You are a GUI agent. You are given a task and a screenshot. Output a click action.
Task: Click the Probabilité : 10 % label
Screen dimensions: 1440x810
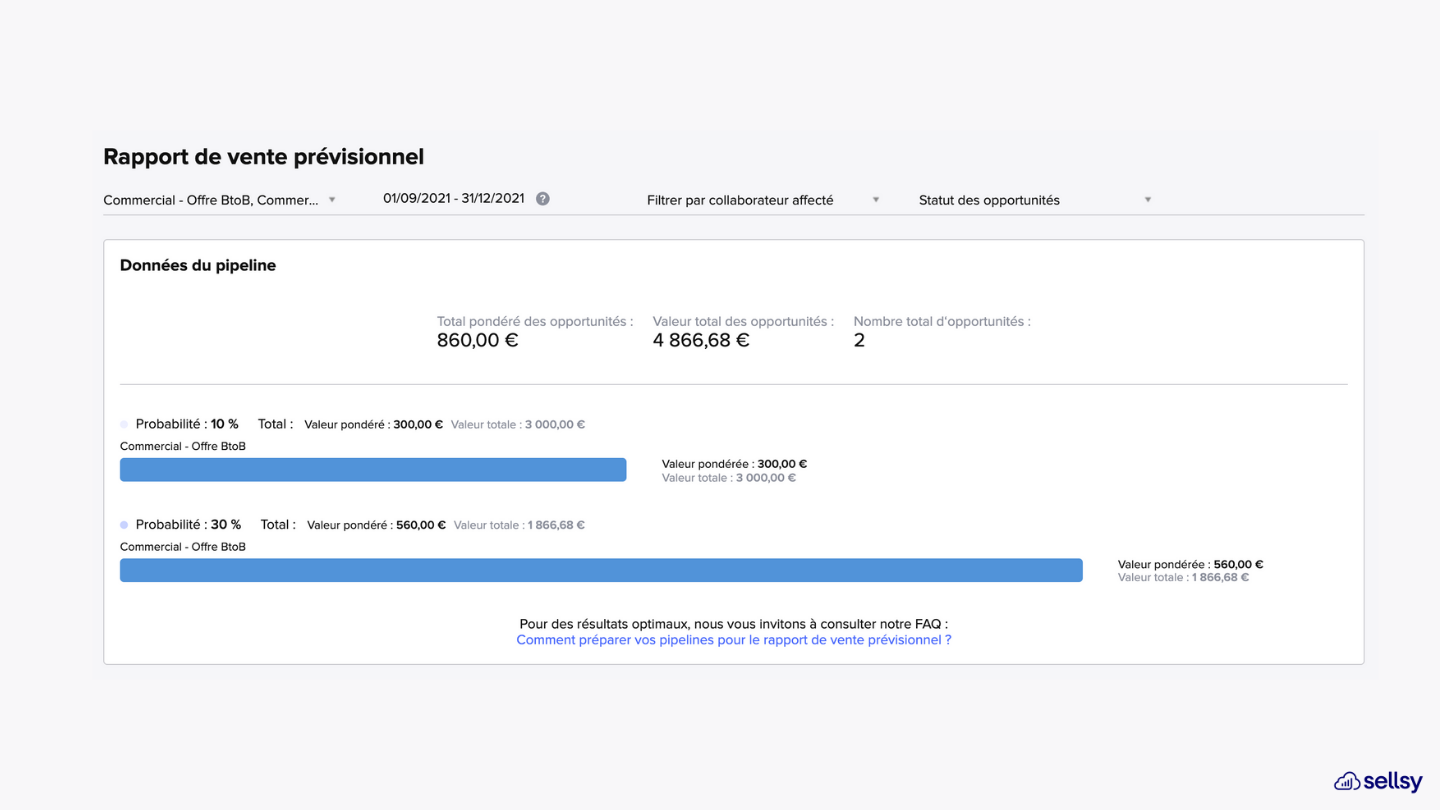pyautogui.click(x=187, y=424)
